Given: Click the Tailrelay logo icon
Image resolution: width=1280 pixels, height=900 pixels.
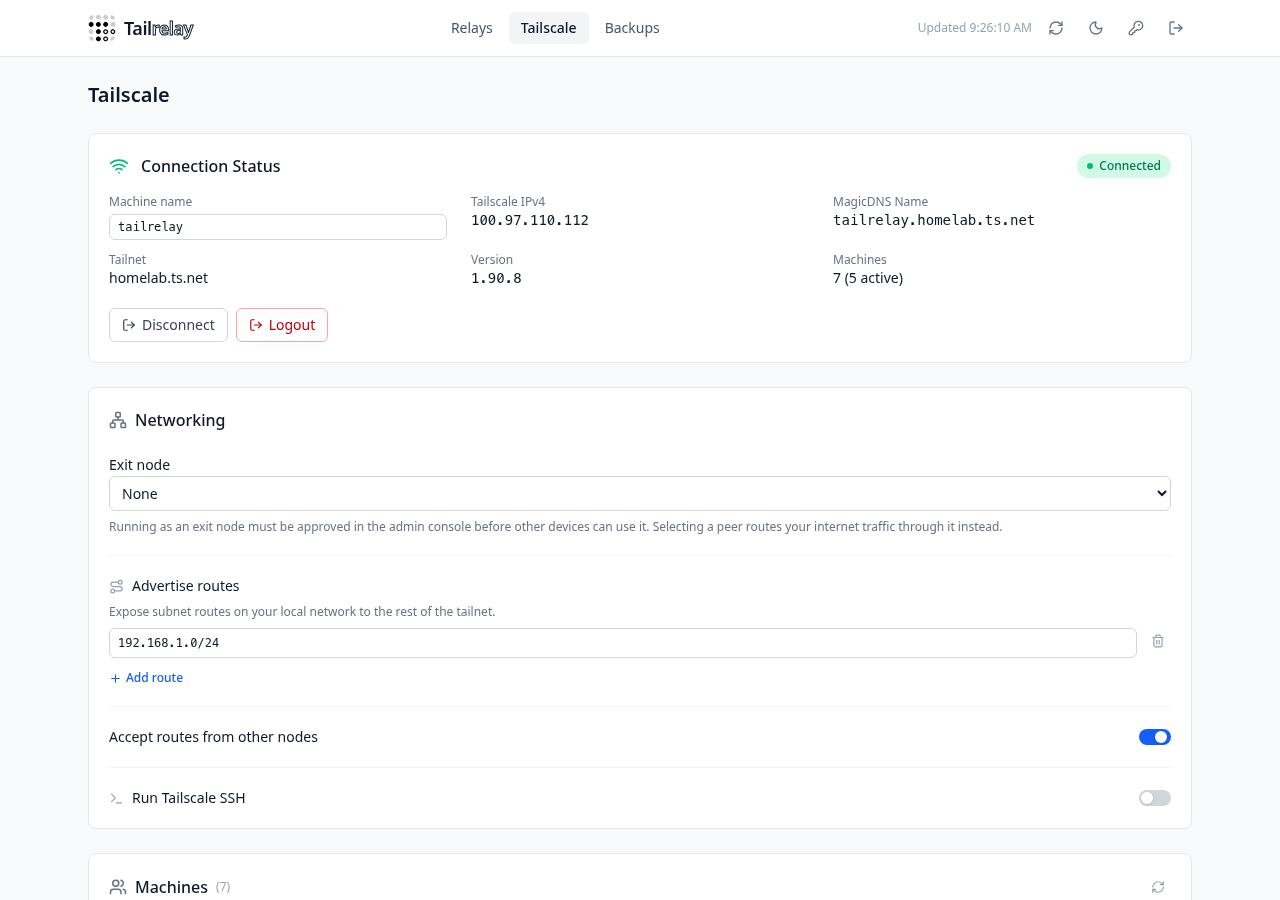Looking at the screenshot, I should [x=102, y=28].
